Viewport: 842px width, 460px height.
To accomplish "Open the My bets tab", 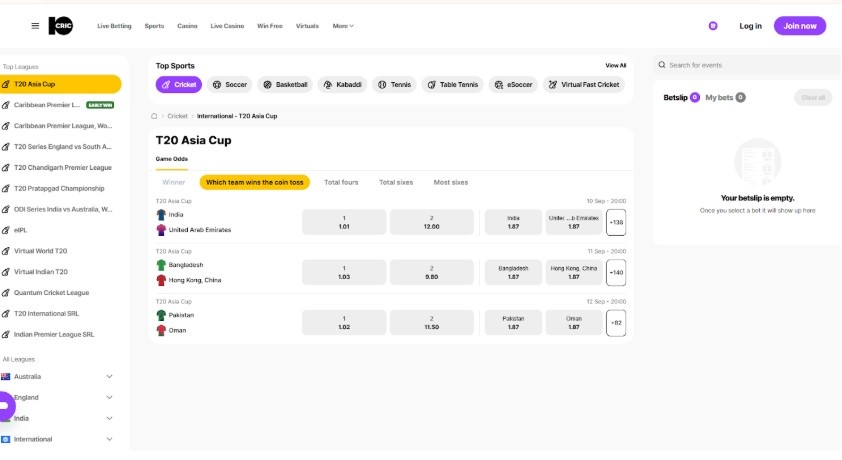I will pos(725,98).
